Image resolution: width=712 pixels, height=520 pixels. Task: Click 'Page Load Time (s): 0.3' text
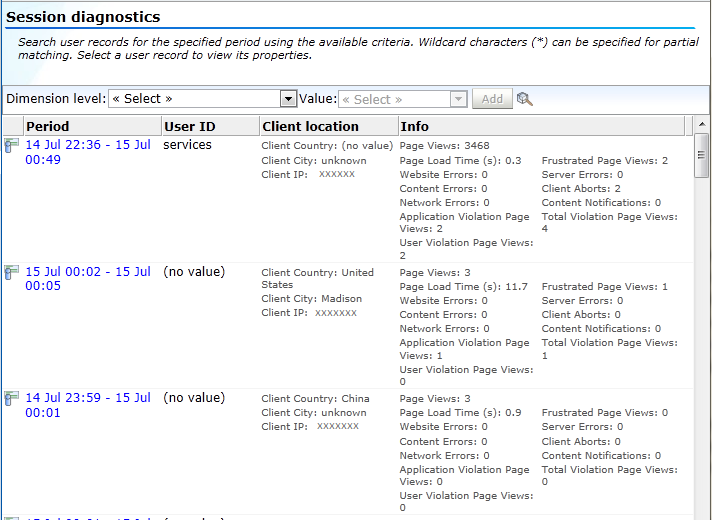(460, 161)
